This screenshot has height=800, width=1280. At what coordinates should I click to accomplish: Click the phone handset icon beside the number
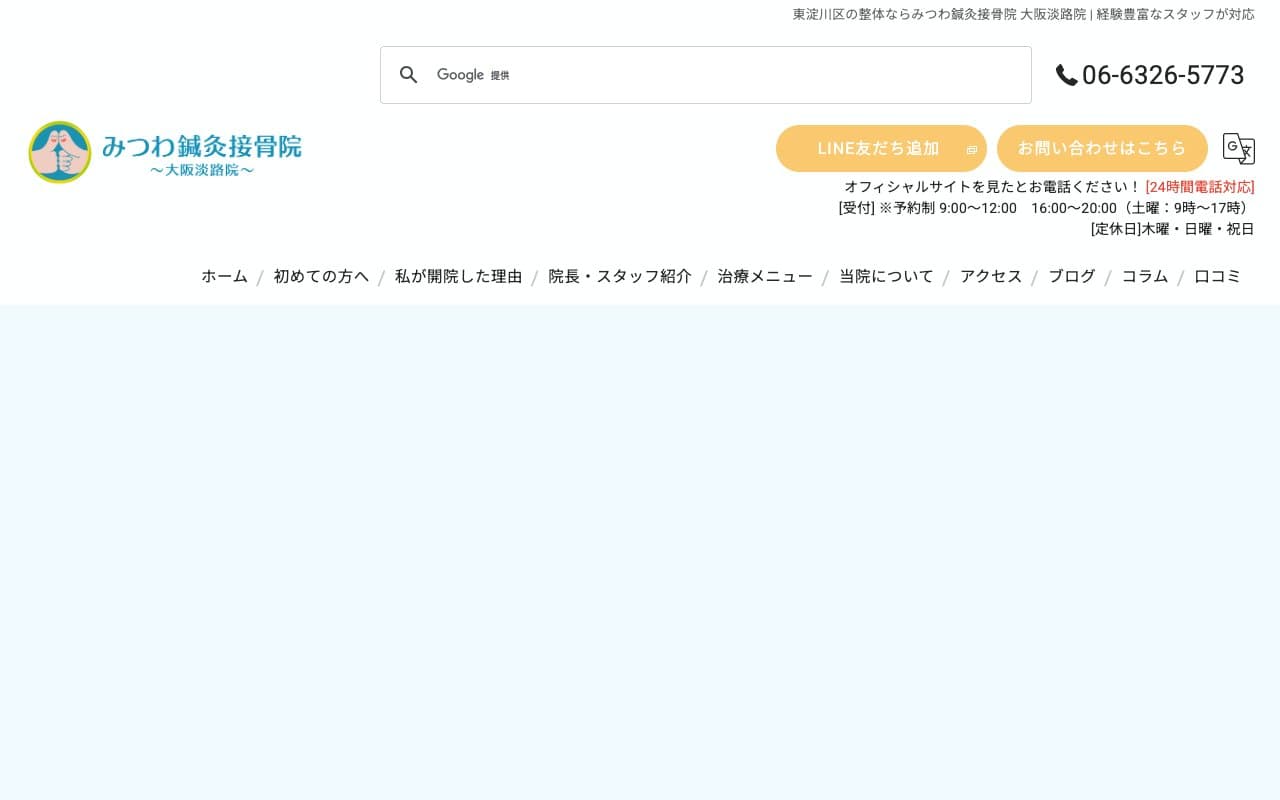click(x=1066, y=75)
